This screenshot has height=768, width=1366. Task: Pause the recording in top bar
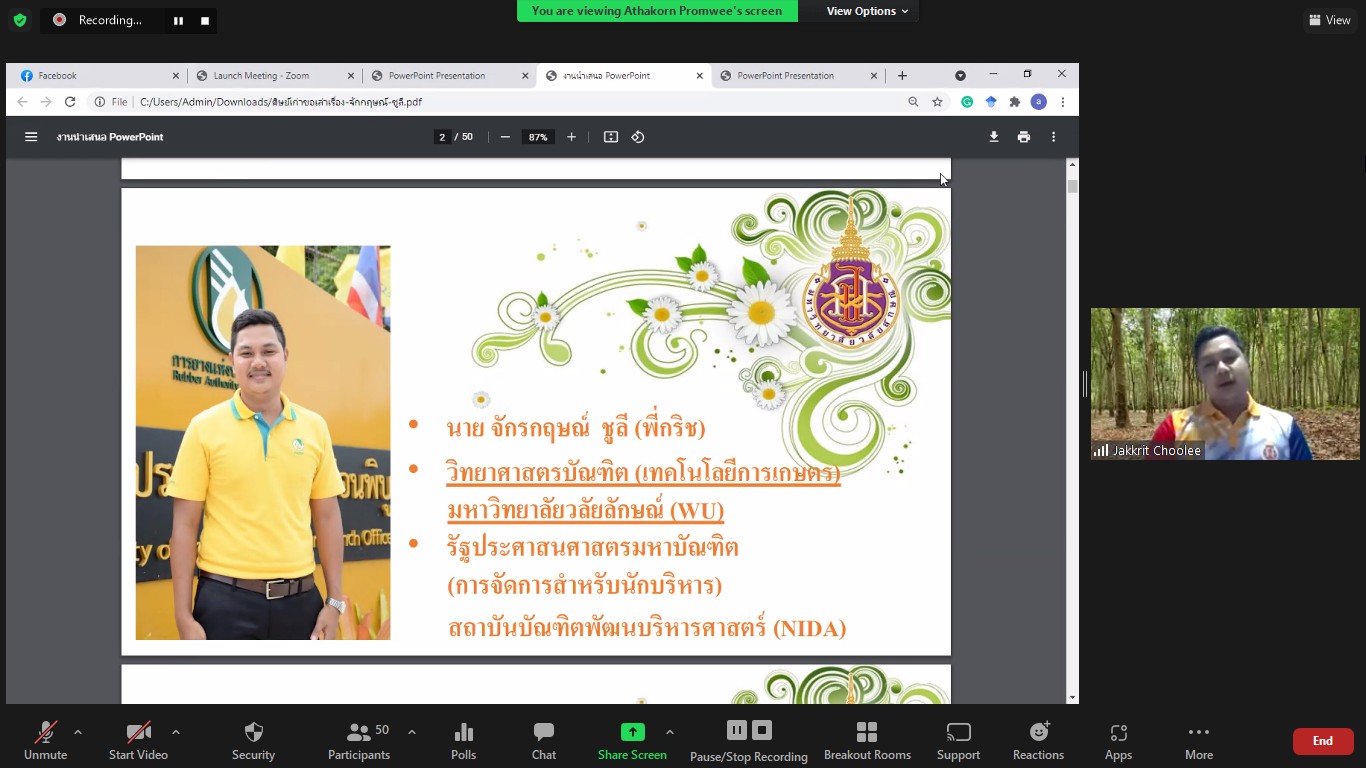click(178, 20)
